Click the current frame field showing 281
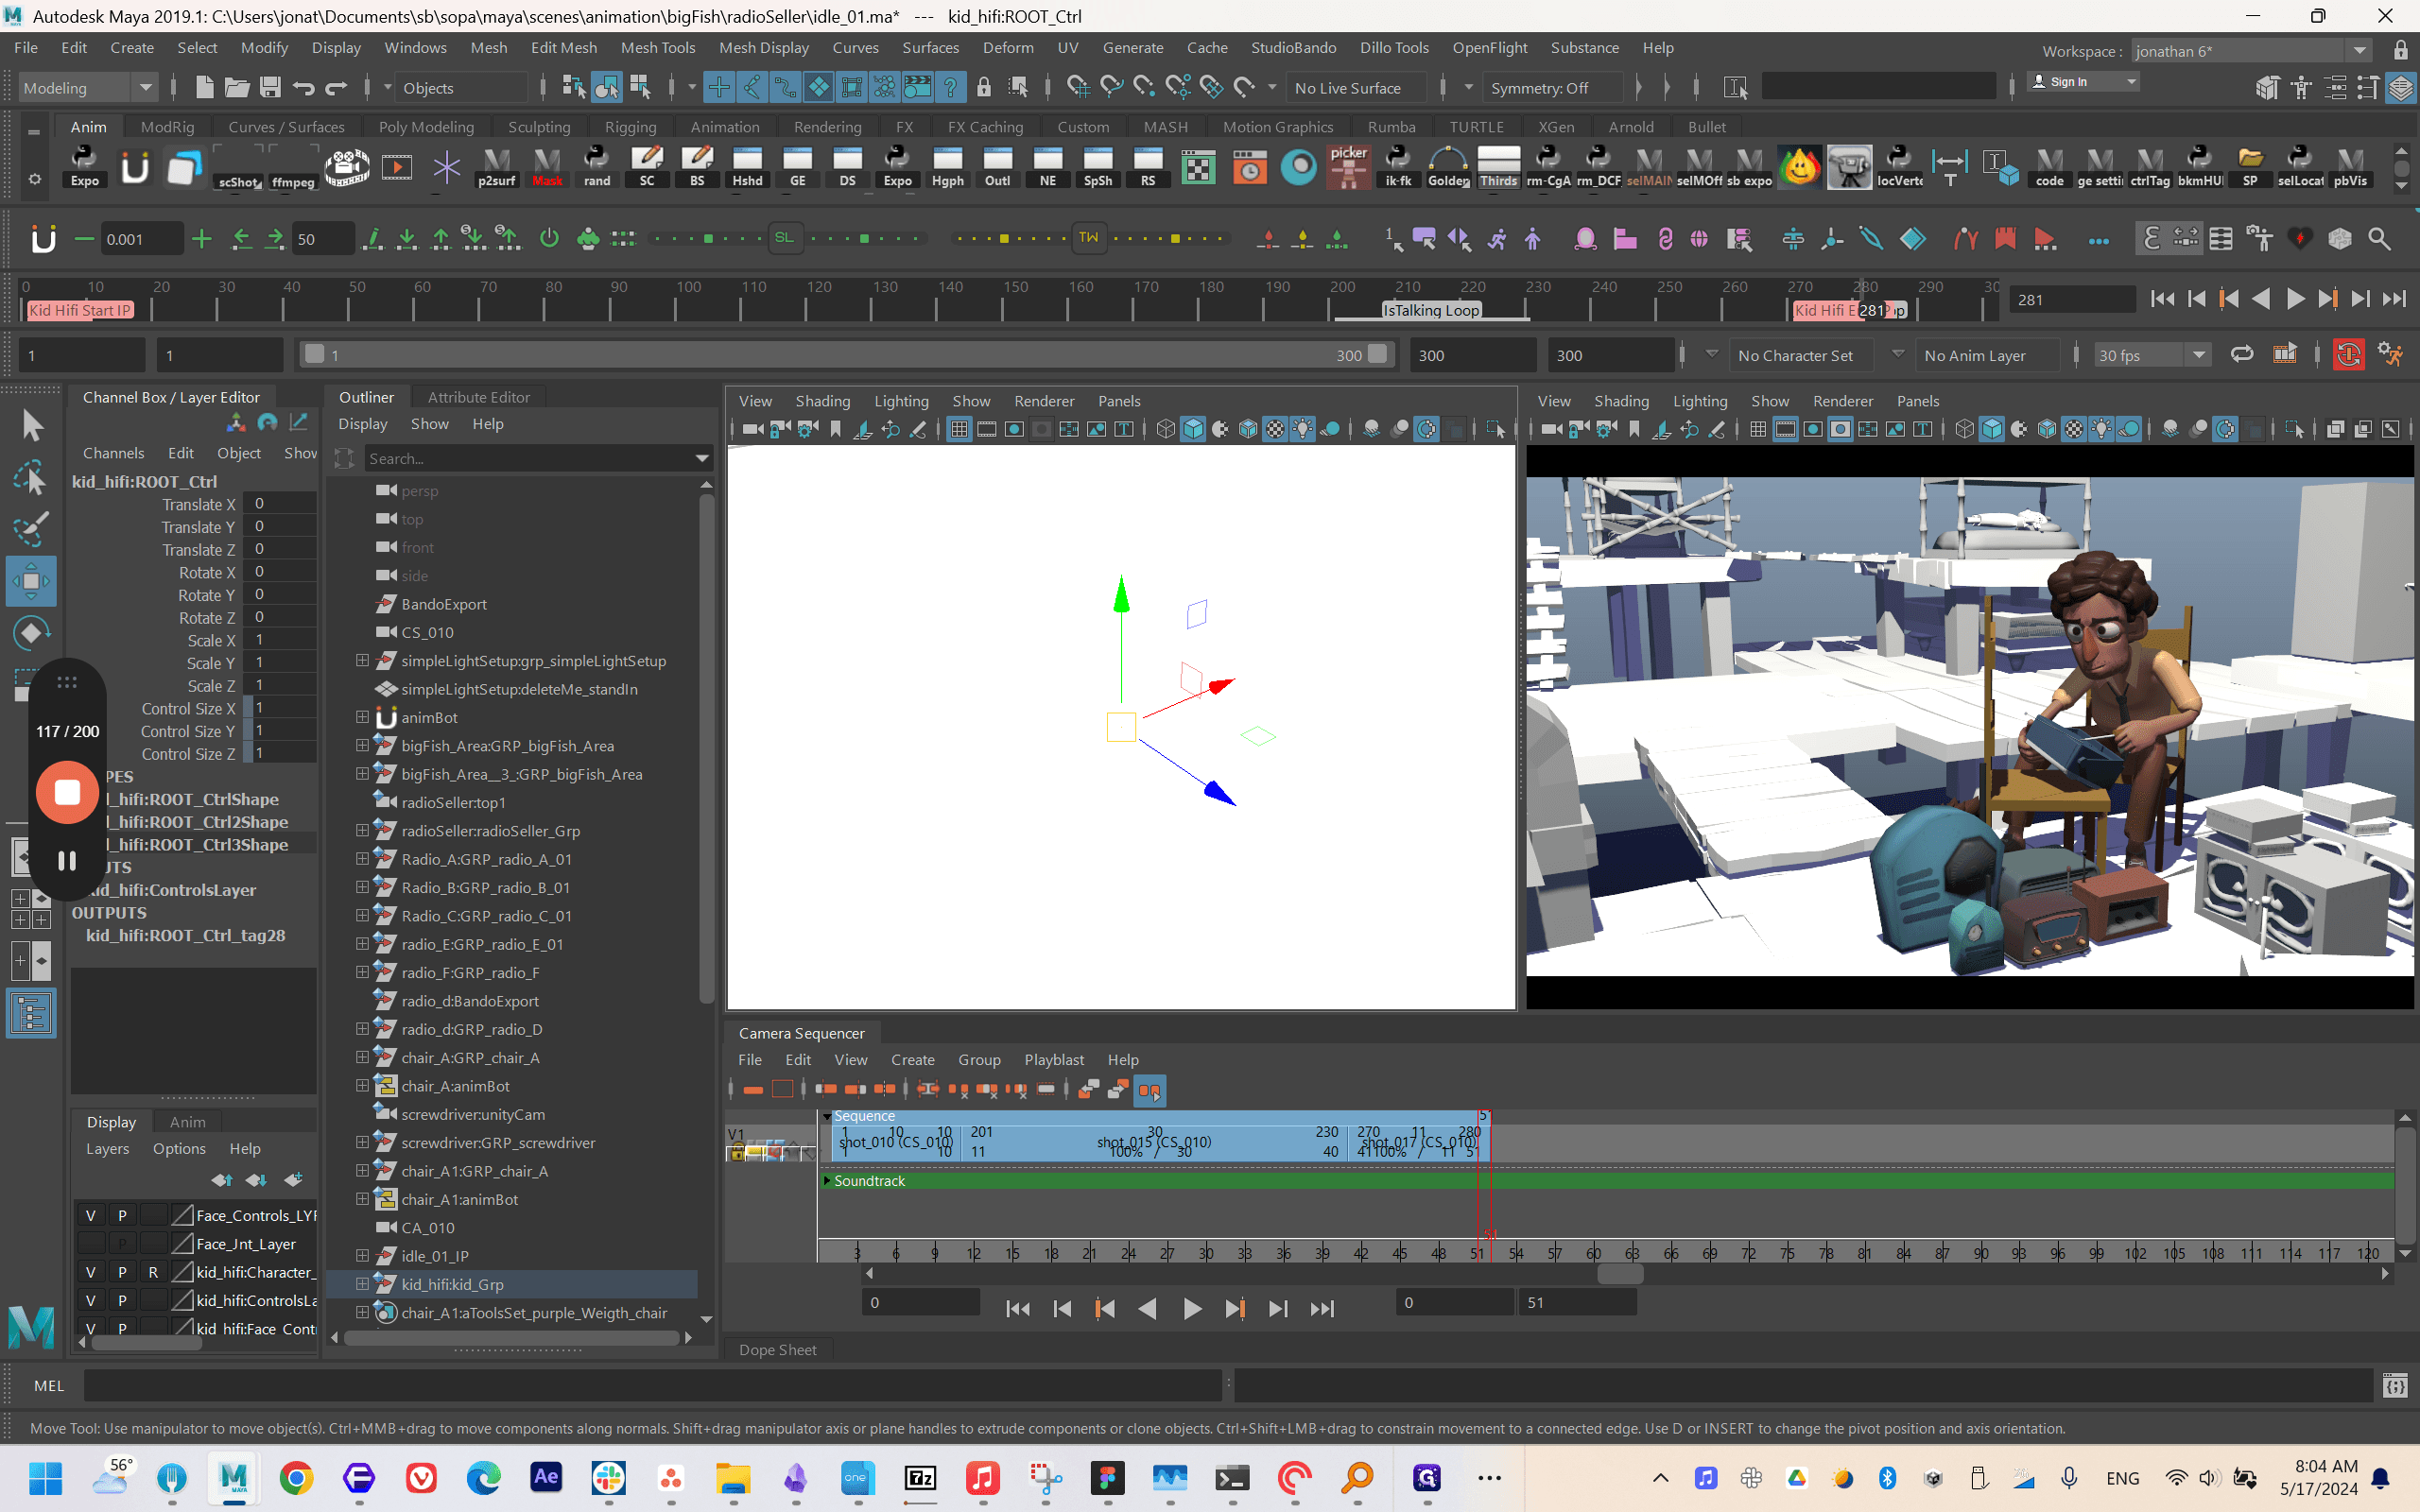Screen dimensions: 2420x1512 (x=2072, y=299)
